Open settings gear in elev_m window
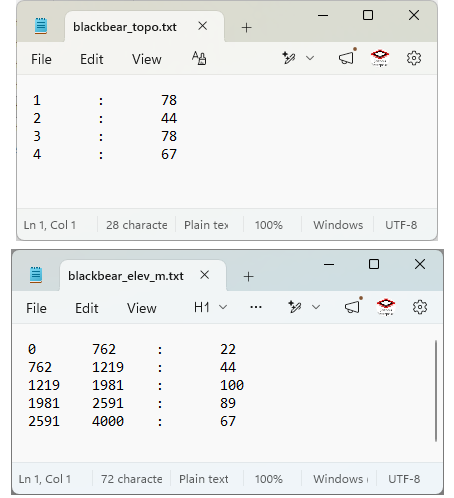Viewport: 454px width, 498px height. pyautogui.click(x=420, y=307)
